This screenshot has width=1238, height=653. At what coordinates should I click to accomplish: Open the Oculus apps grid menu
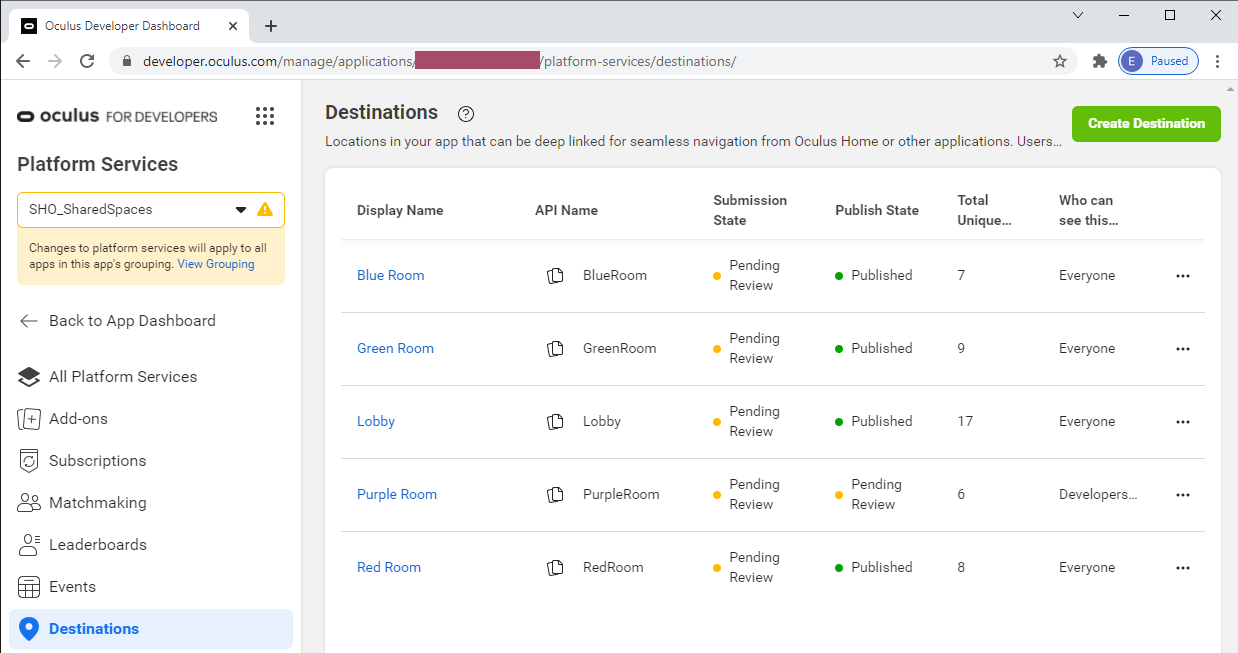(264, 116)
